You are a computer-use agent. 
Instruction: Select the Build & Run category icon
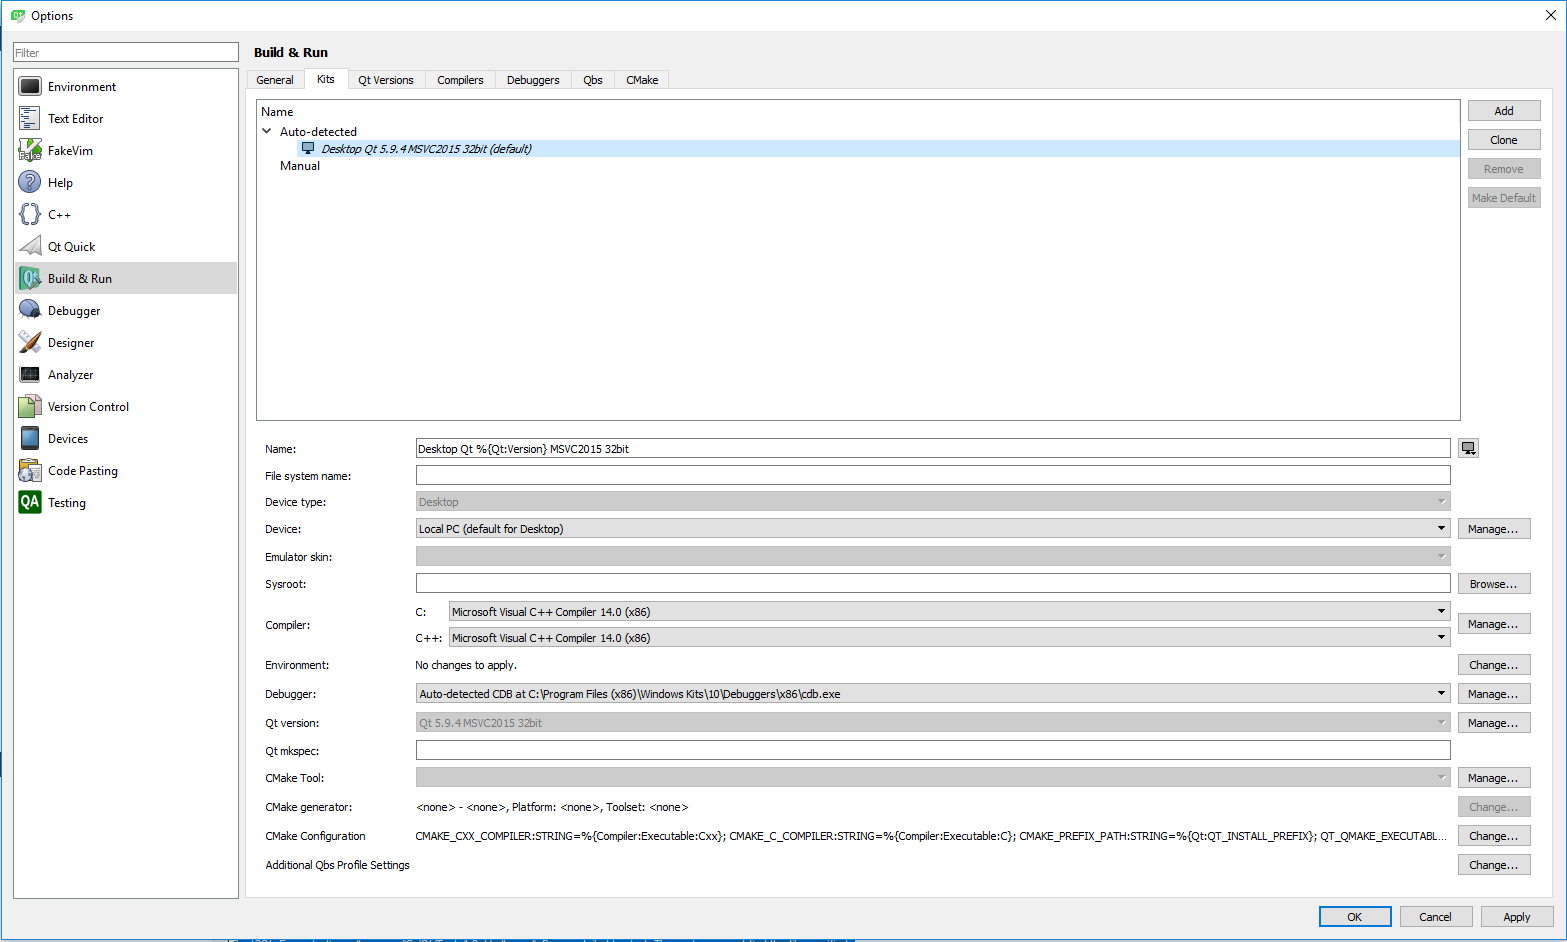[30, 279]
